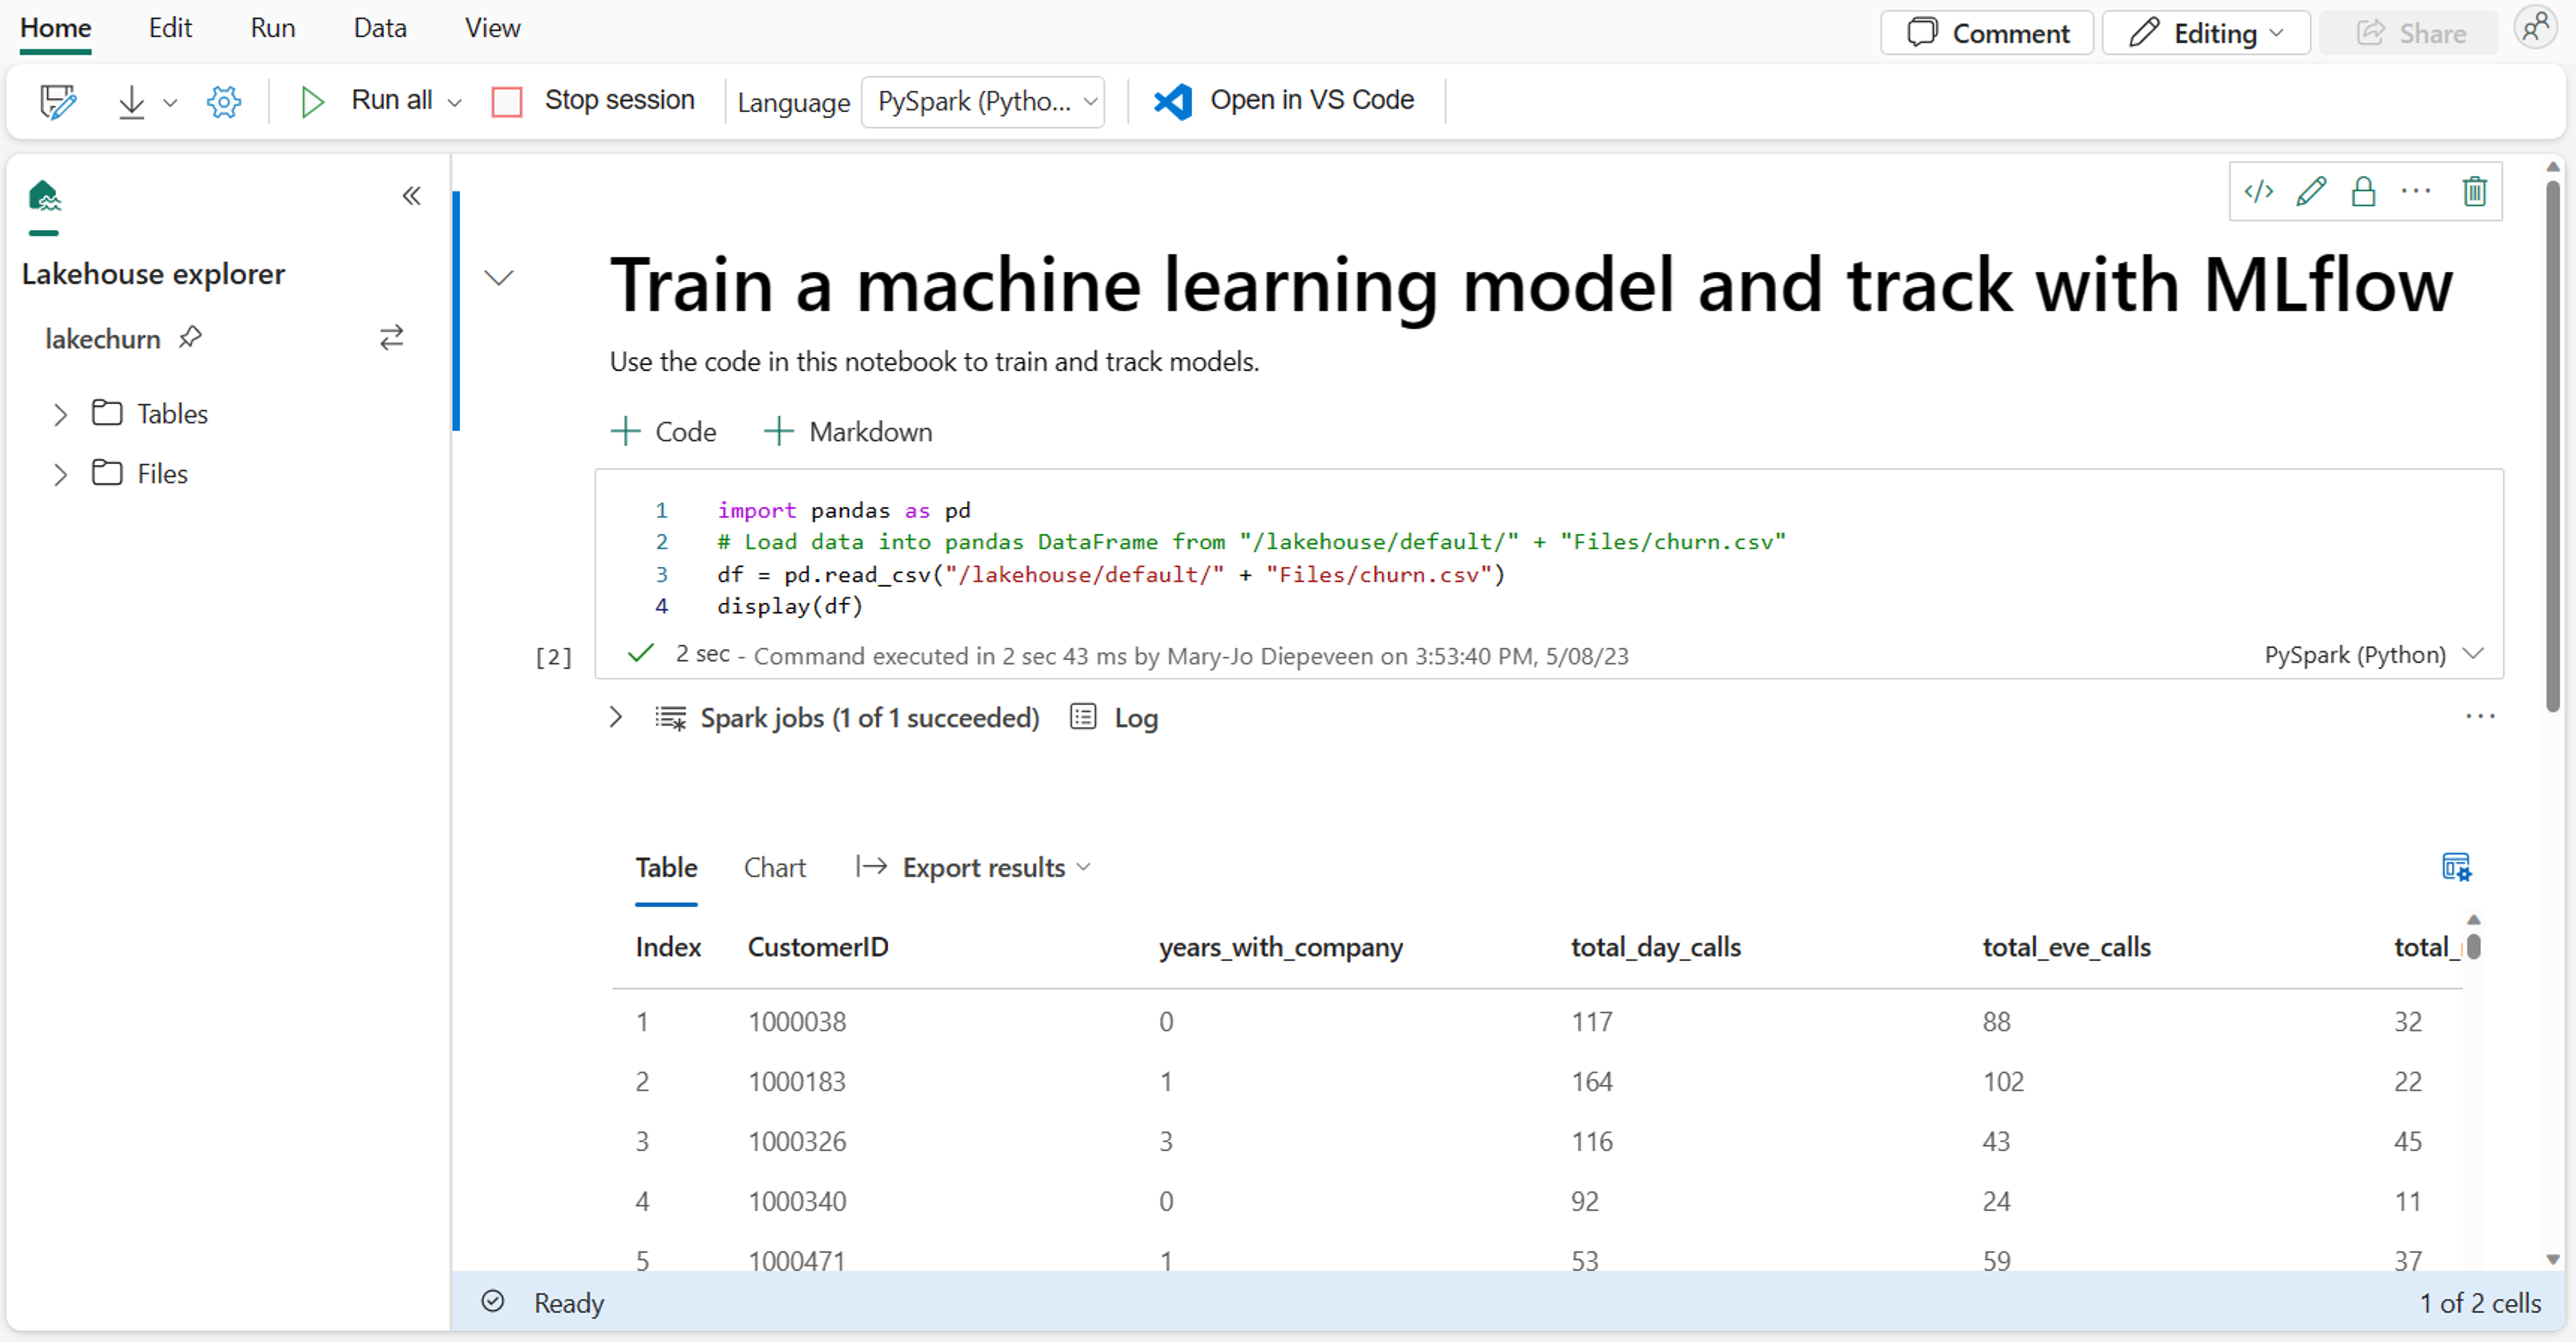Screen dimensions: 2576x1342
Task: Click the red Stop session square icon
Action: coord(507,101)
